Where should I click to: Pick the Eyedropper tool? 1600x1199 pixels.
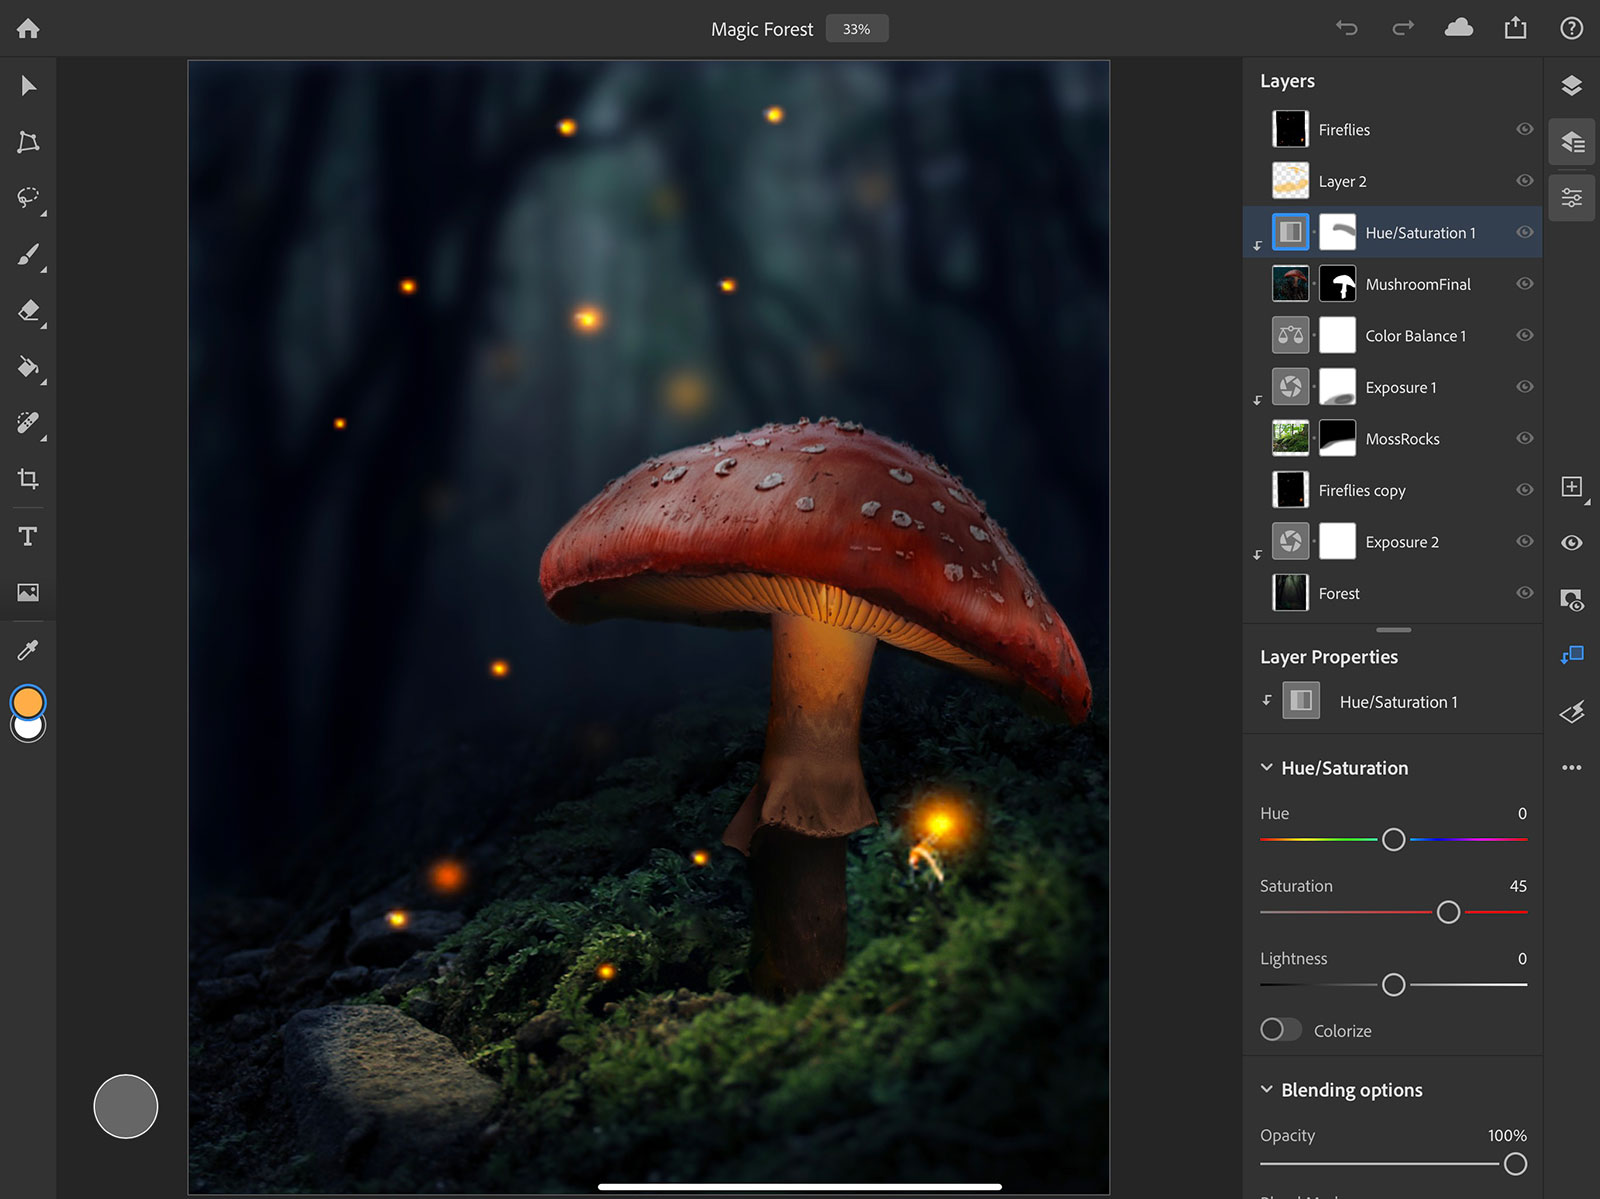28,651
